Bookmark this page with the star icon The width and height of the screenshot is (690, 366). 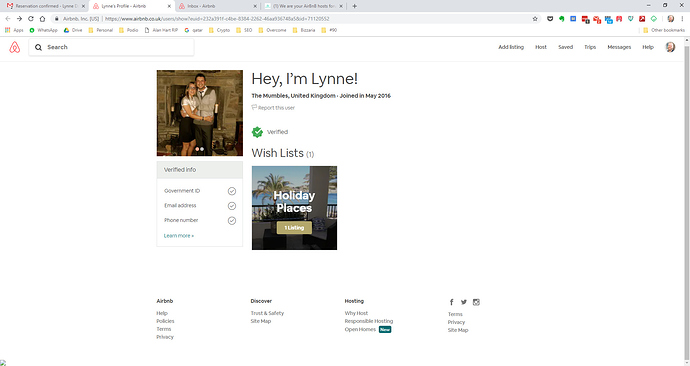point(535,18)
